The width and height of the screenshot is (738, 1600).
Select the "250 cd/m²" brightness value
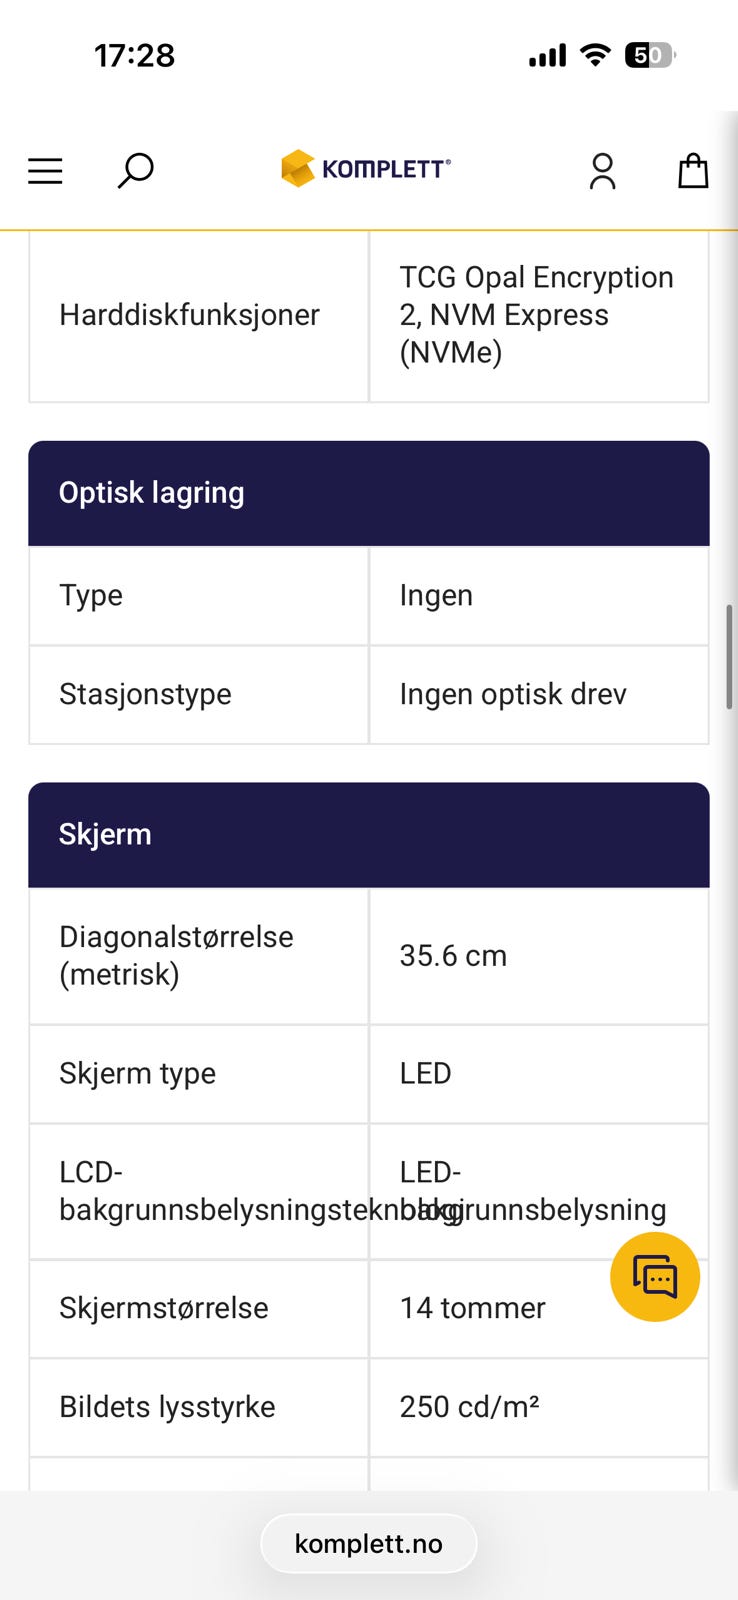coord(469,1407)
